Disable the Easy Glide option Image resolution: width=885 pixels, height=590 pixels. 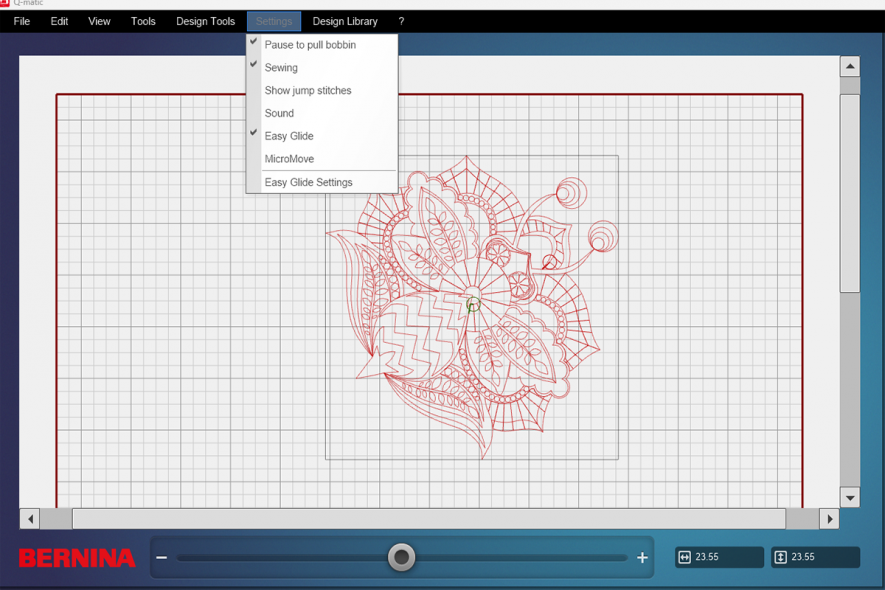pos(289,135)
